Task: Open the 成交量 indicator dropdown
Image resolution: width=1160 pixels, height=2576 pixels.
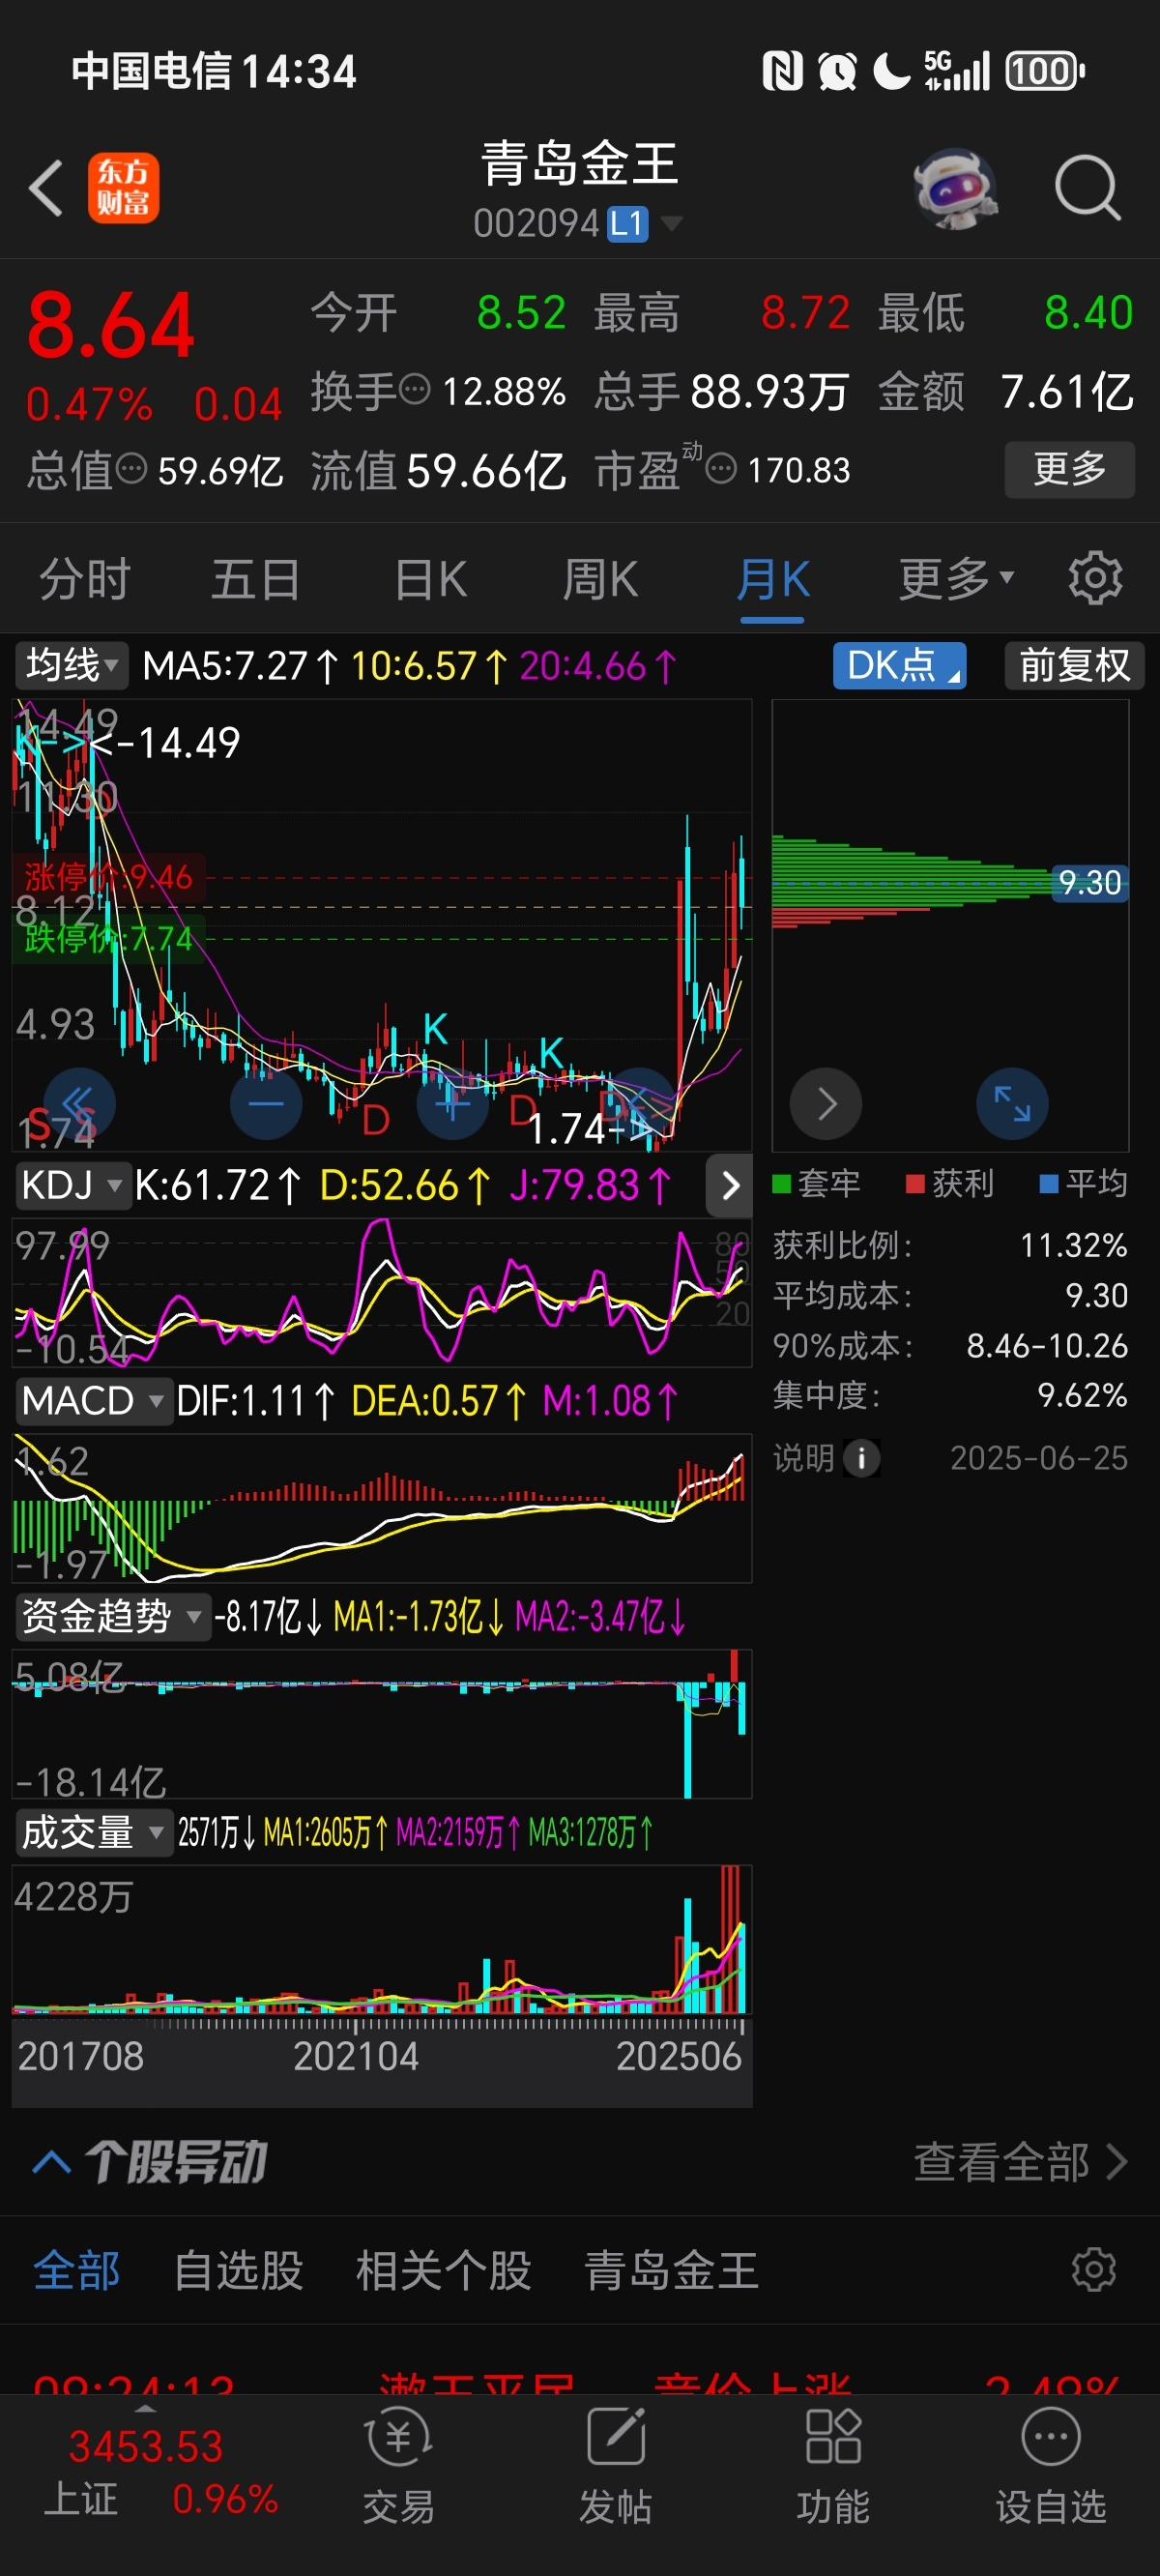Action: coord(93,1832)
